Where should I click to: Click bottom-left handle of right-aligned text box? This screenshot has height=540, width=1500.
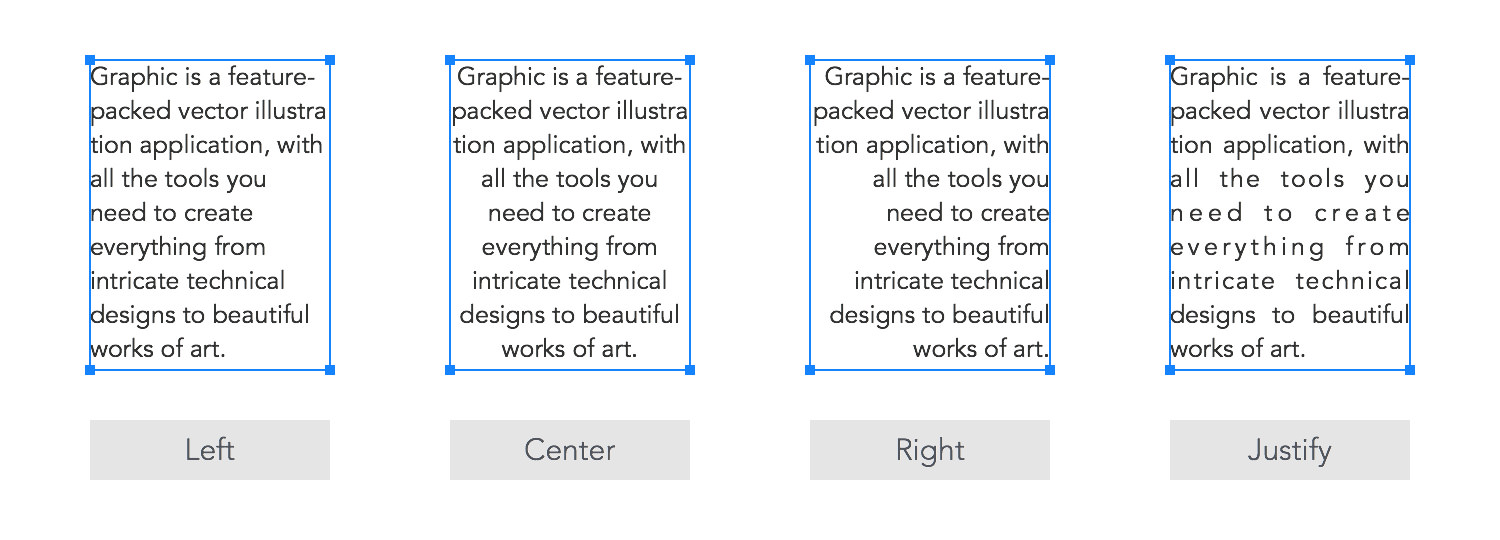coord(810,370)
